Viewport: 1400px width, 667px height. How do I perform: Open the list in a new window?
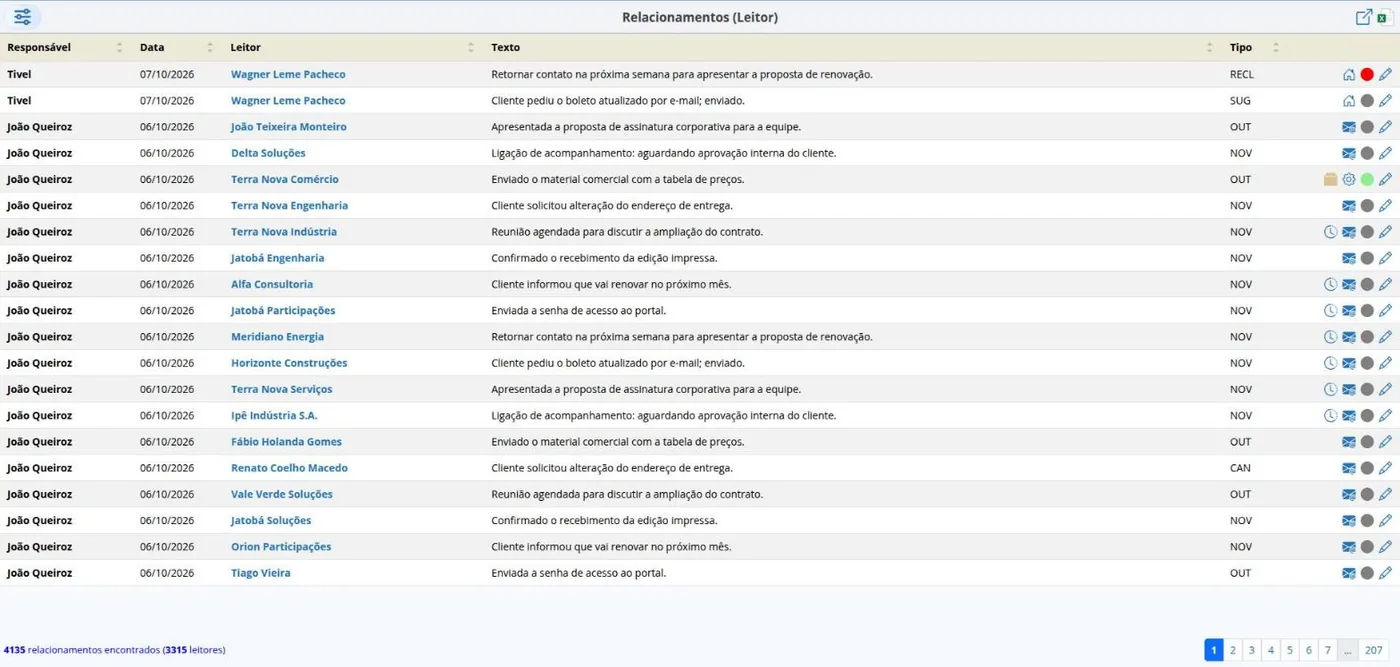click(1364, 17)
